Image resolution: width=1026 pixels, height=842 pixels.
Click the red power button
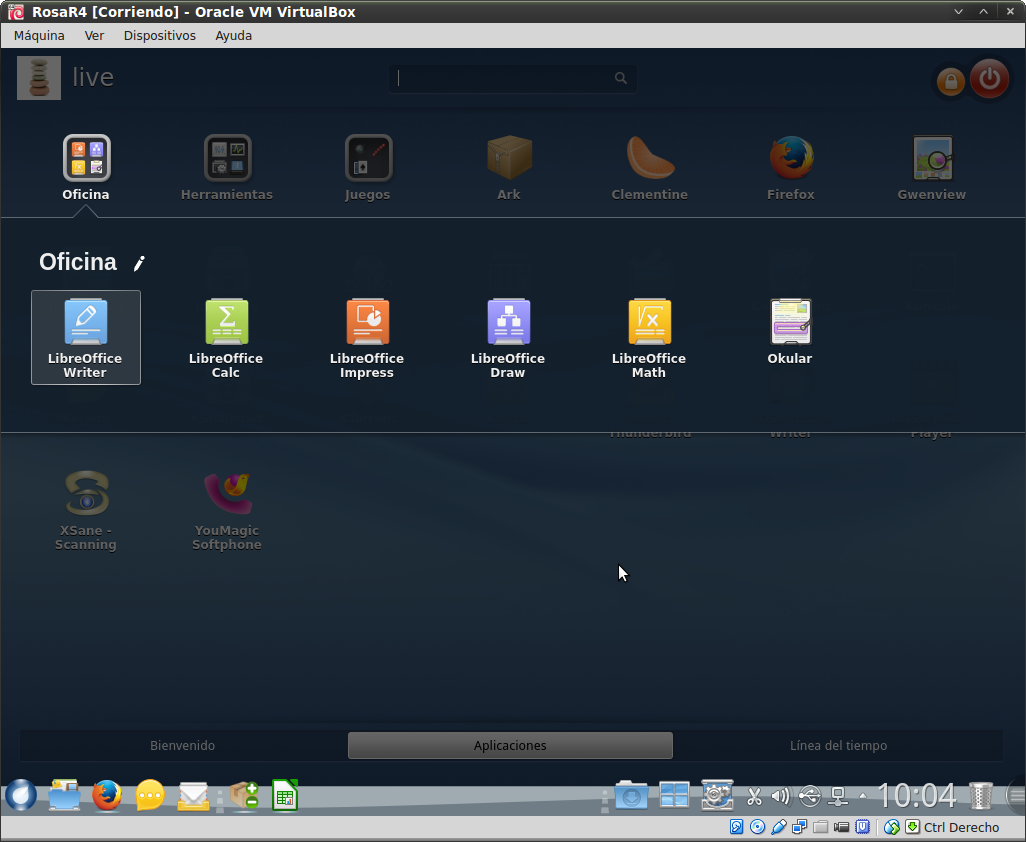pyautogui.click(x=989, y=79)
